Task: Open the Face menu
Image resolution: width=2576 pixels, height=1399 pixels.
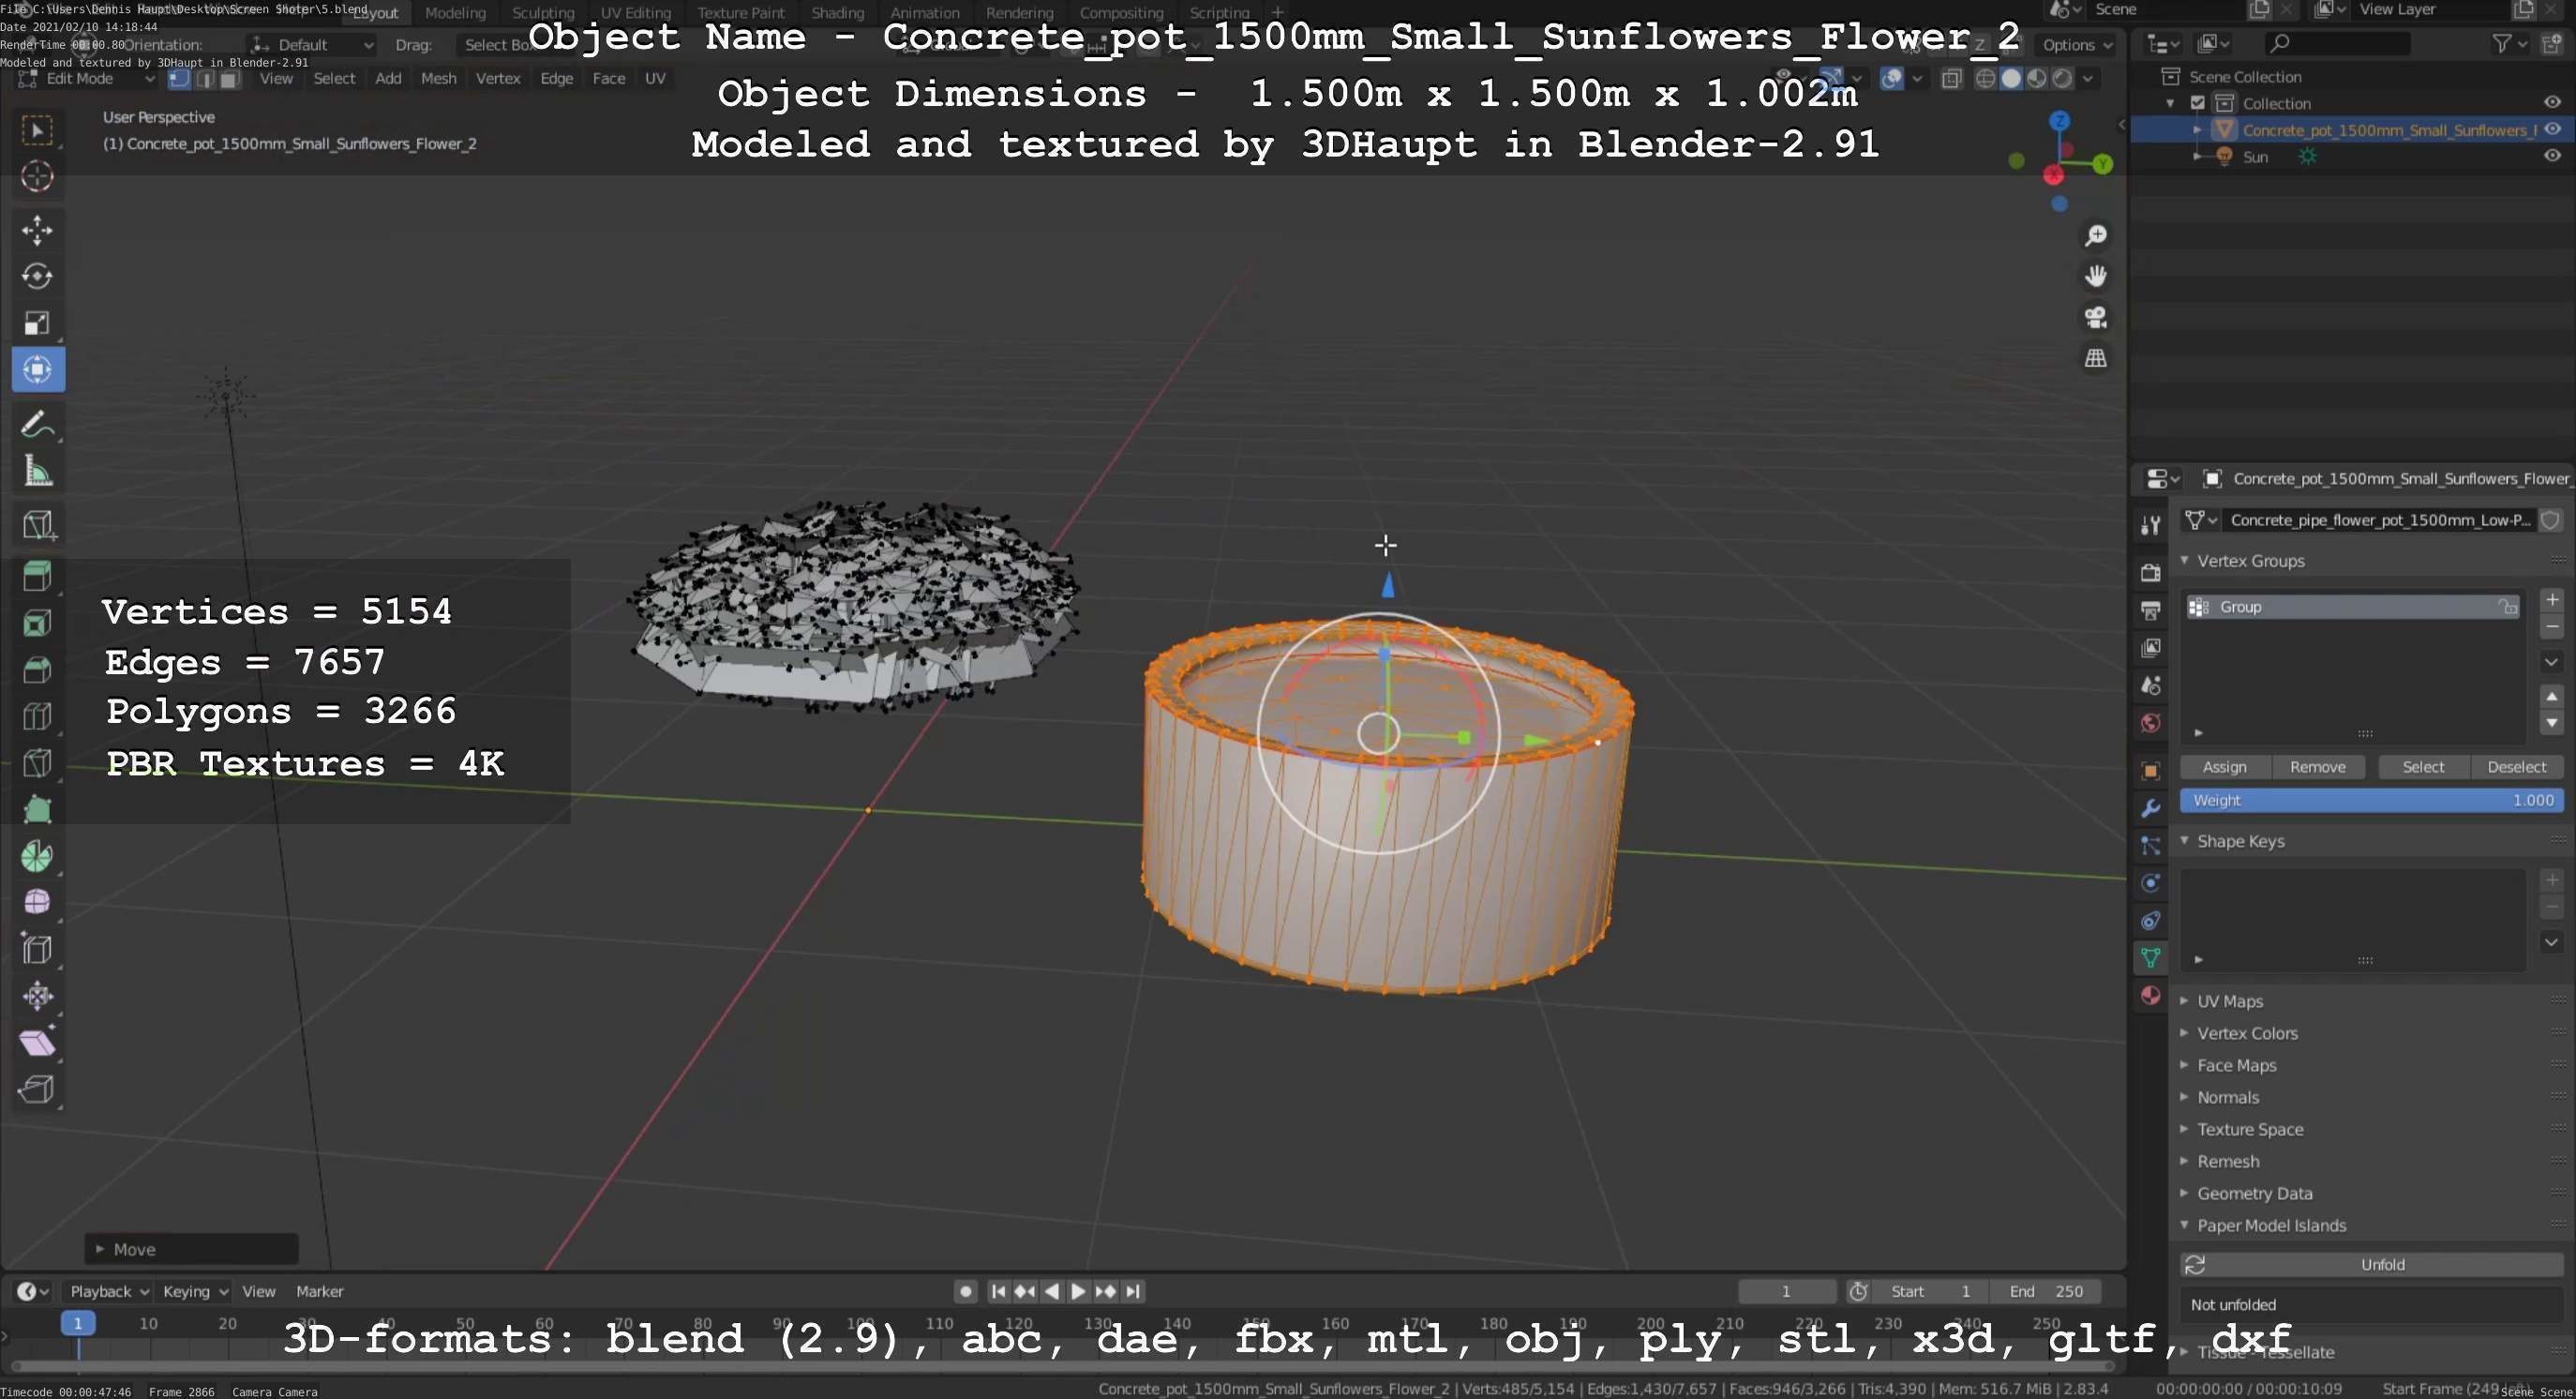Action: [608, 79]
